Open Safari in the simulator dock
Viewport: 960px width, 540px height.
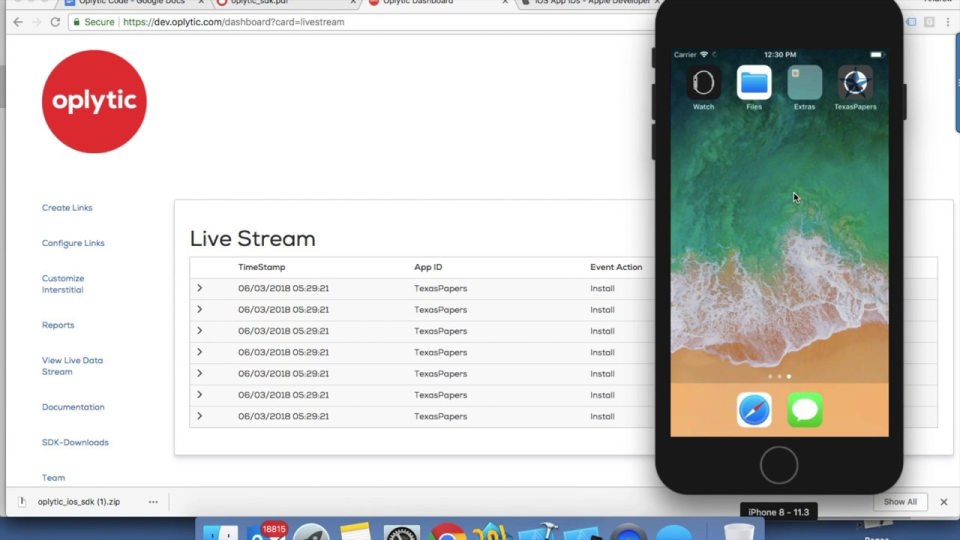pos(754,410)
